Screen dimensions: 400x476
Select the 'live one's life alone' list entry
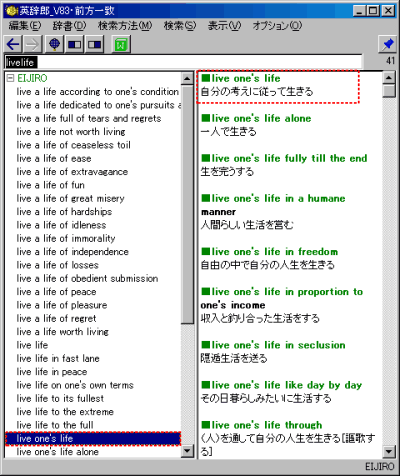point(57,452)
